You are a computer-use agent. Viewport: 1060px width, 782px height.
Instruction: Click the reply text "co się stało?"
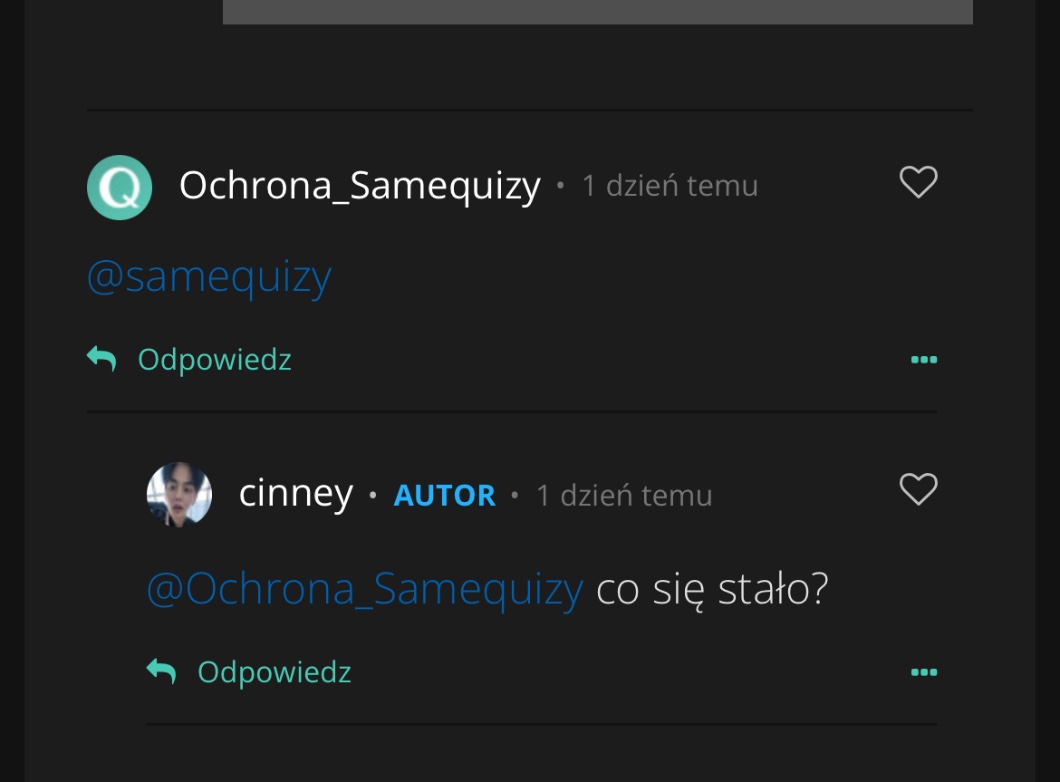click(712, 589)
